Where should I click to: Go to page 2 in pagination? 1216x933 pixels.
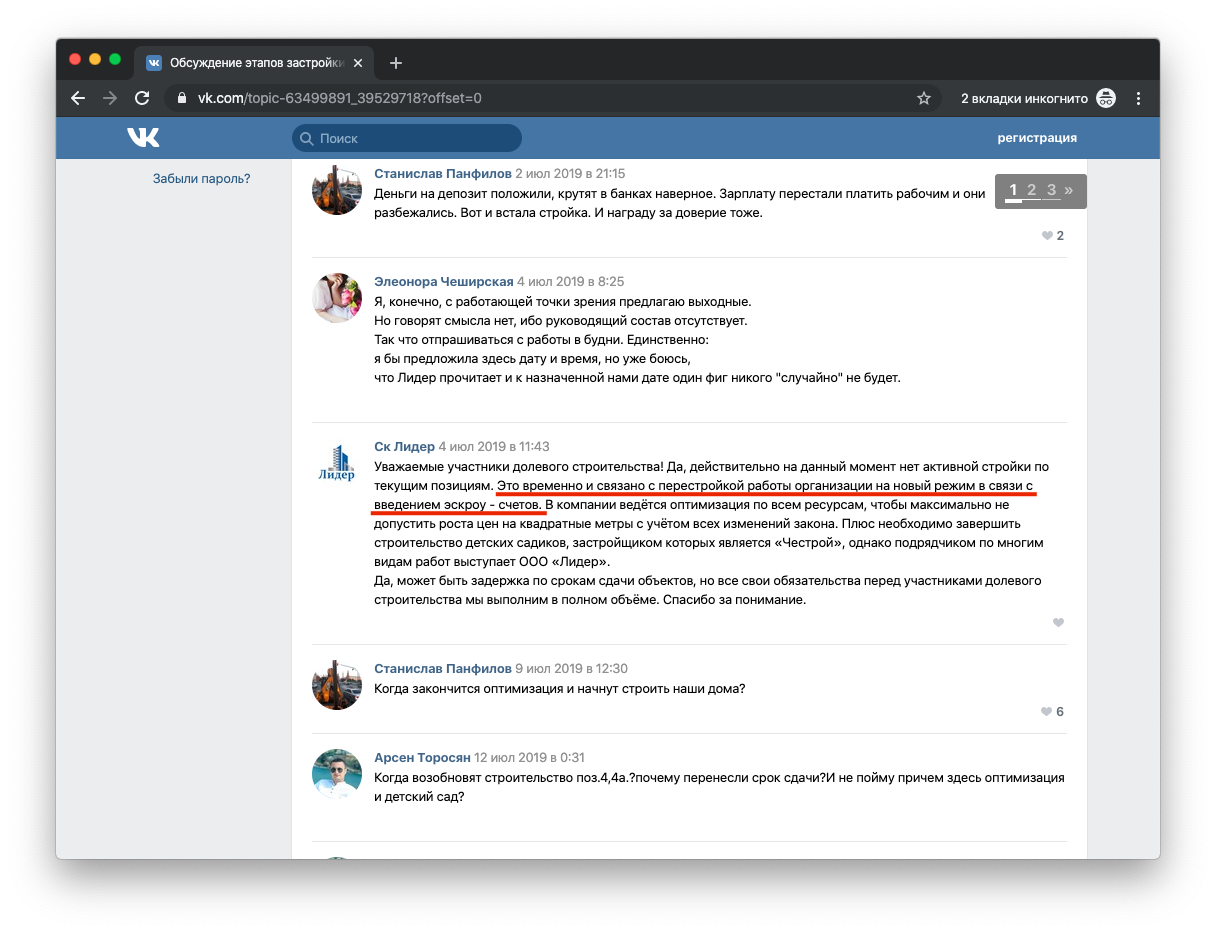[1032, 190]
